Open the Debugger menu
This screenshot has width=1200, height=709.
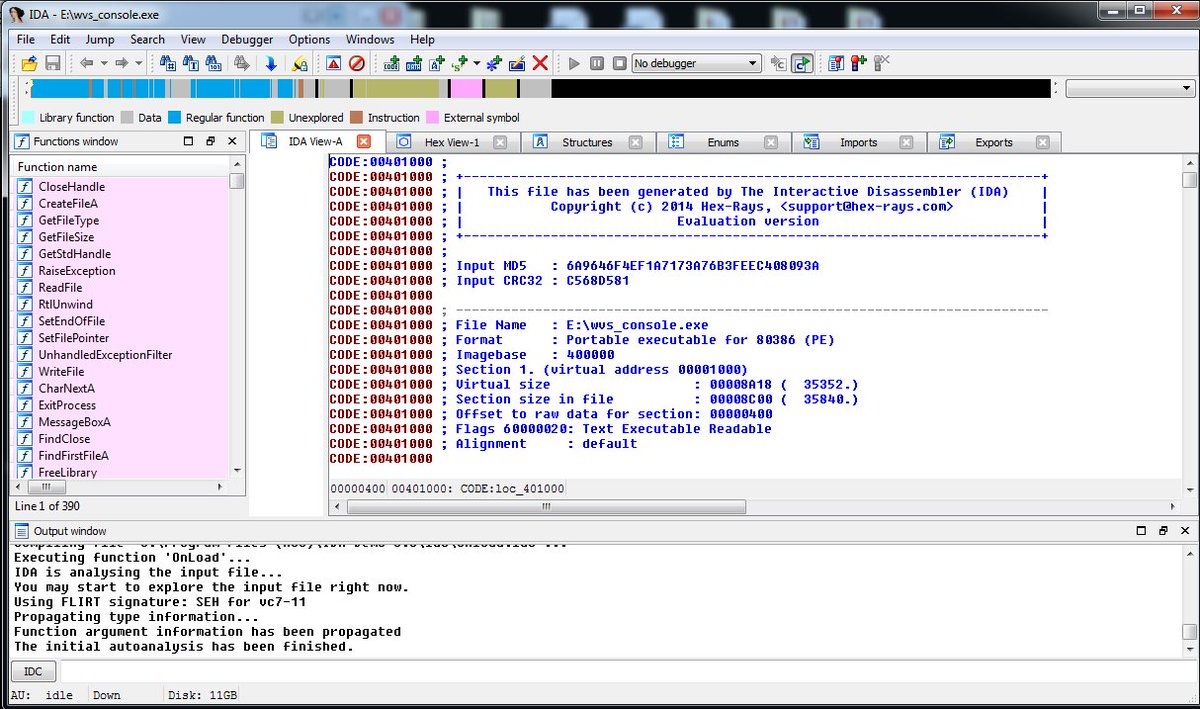coord(247,39)
